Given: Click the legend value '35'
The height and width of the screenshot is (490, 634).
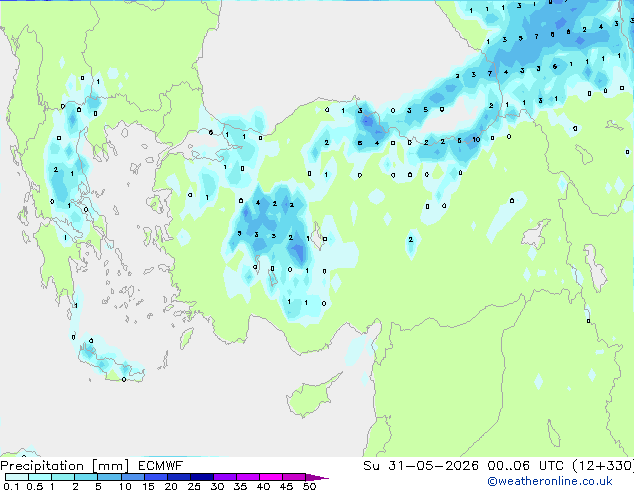Looking at the screenshot, I should pos(240,486).
